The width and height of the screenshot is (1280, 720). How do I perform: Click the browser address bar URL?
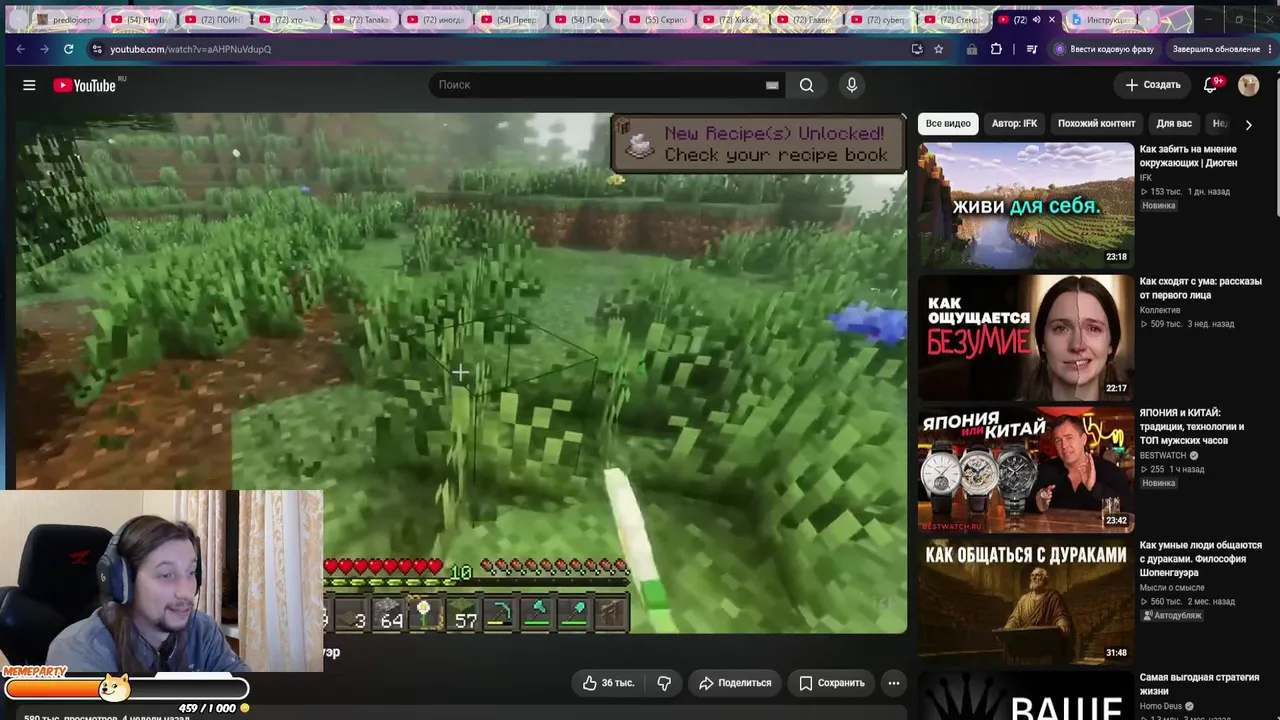tap(190, 49)
